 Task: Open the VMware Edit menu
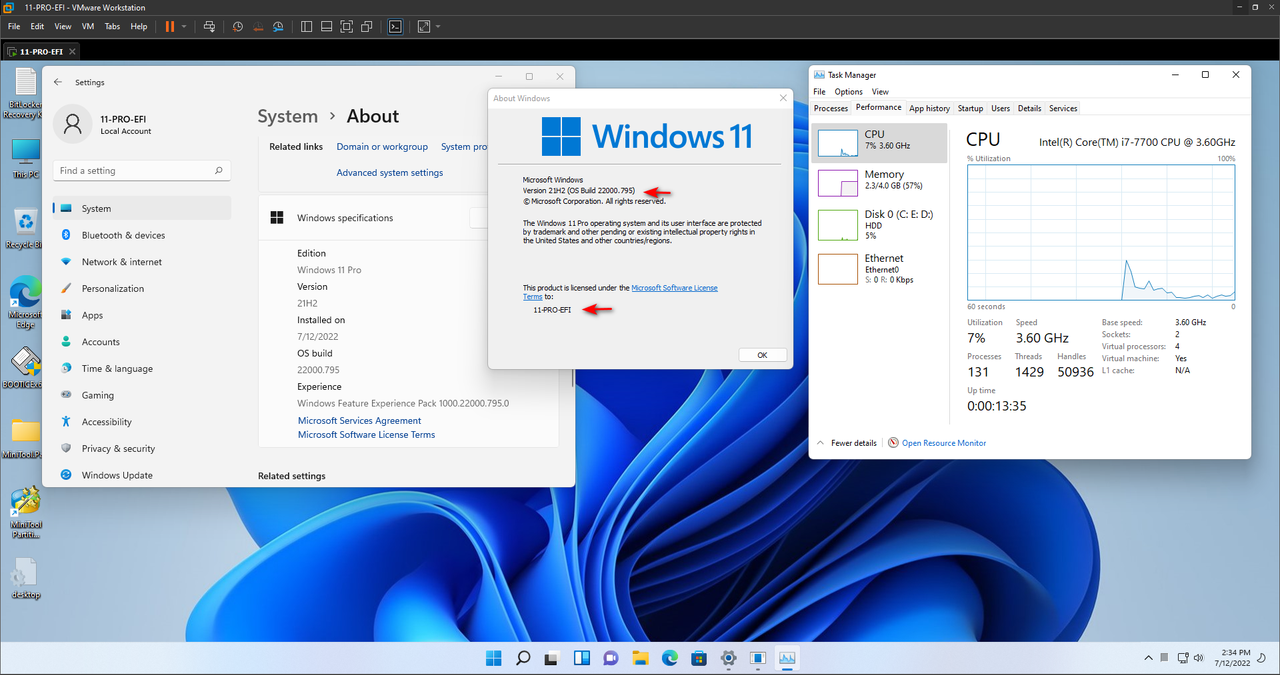[x=37, y=26]
